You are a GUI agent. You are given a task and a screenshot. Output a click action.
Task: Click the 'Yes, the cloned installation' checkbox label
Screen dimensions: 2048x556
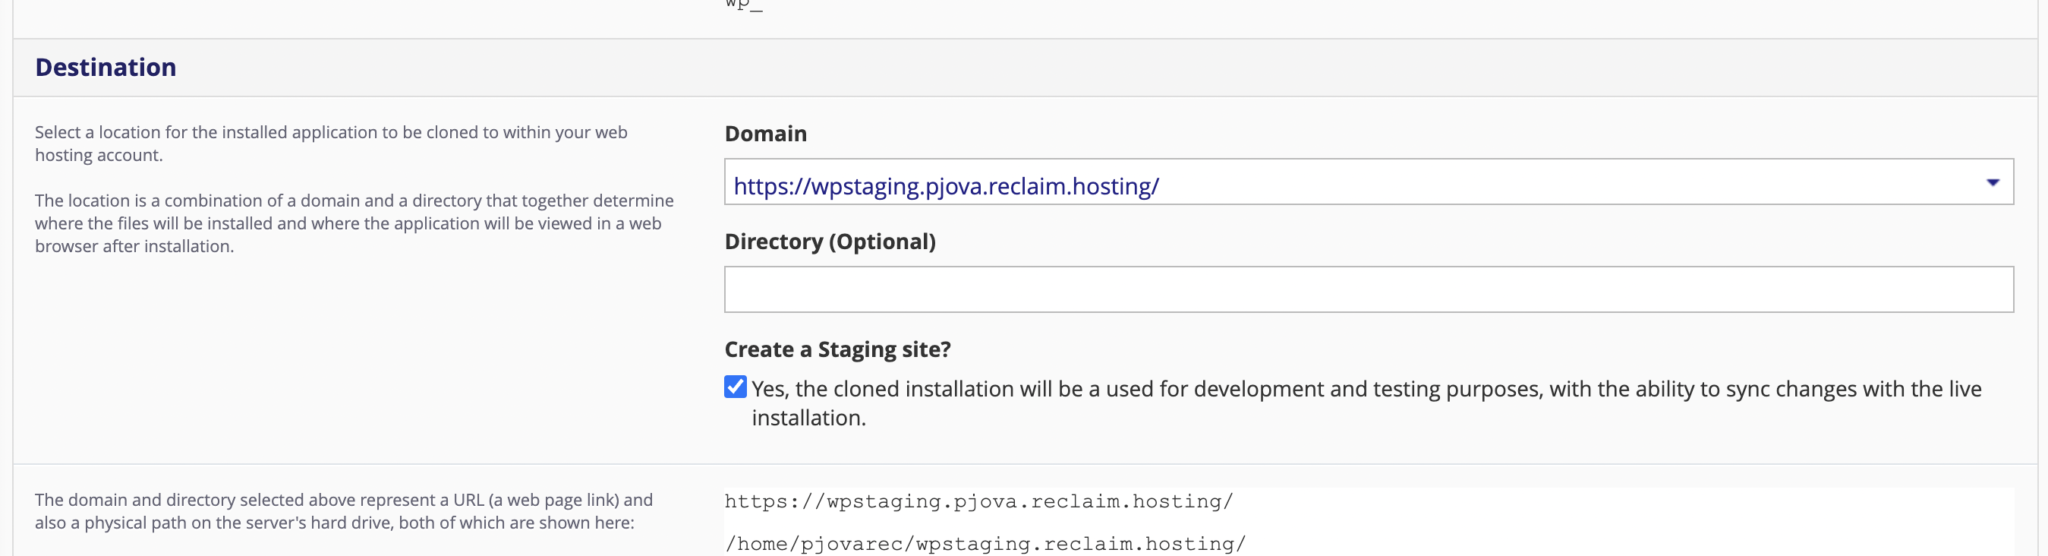click(x=1366, y=403)
